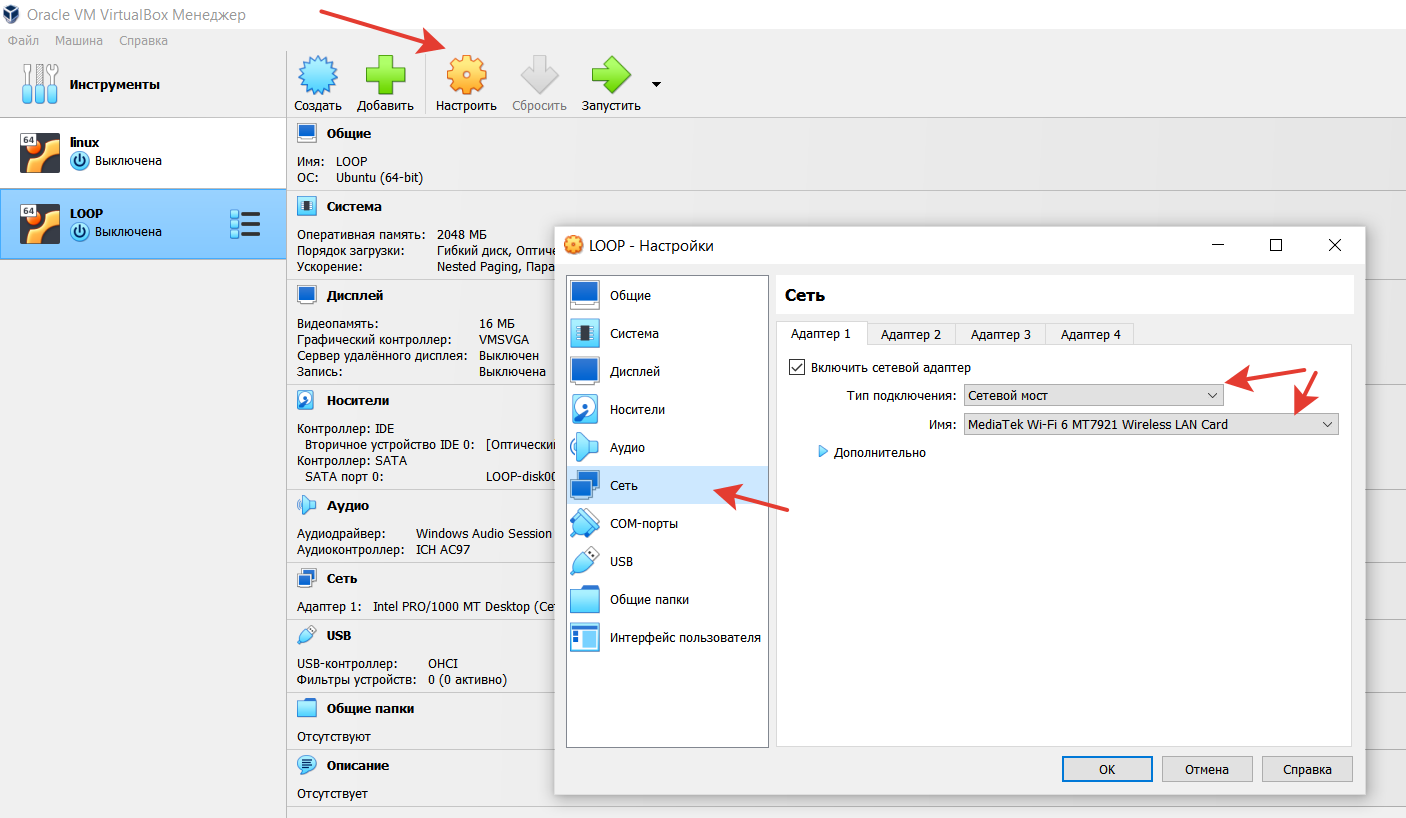Click Система section header in details
Image resolution: width=1406 pixels, height=818 pixels.
[354, 206]
